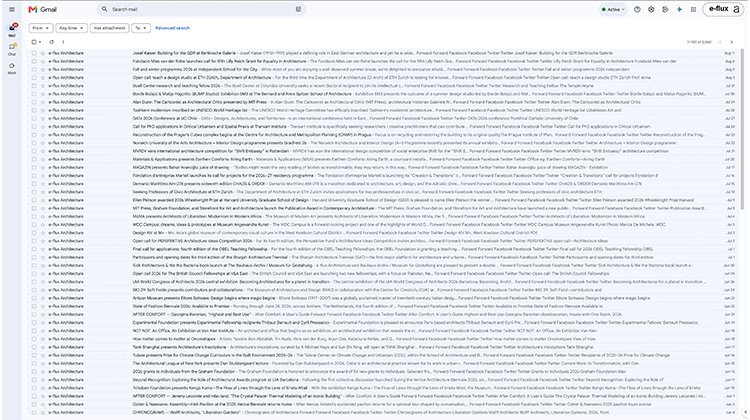
Task: Star the Alan Dunn Cartoonist email
Action: tap(43, 102)
